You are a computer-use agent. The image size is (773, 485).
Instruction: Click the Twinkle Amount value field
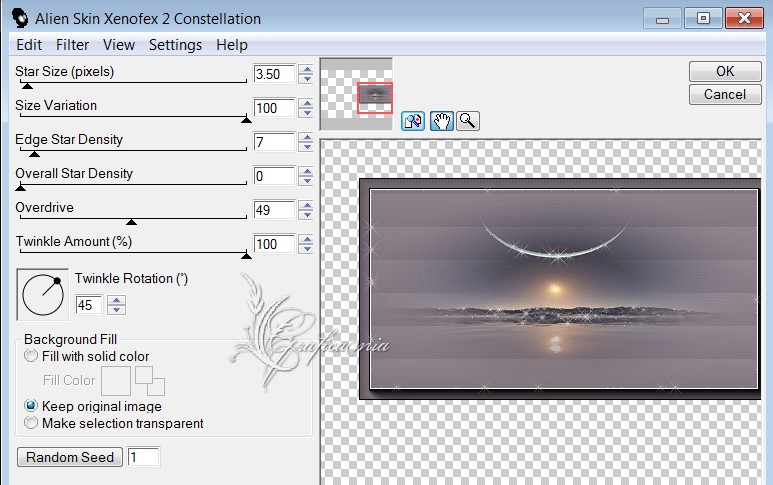[x=274, y=244]
